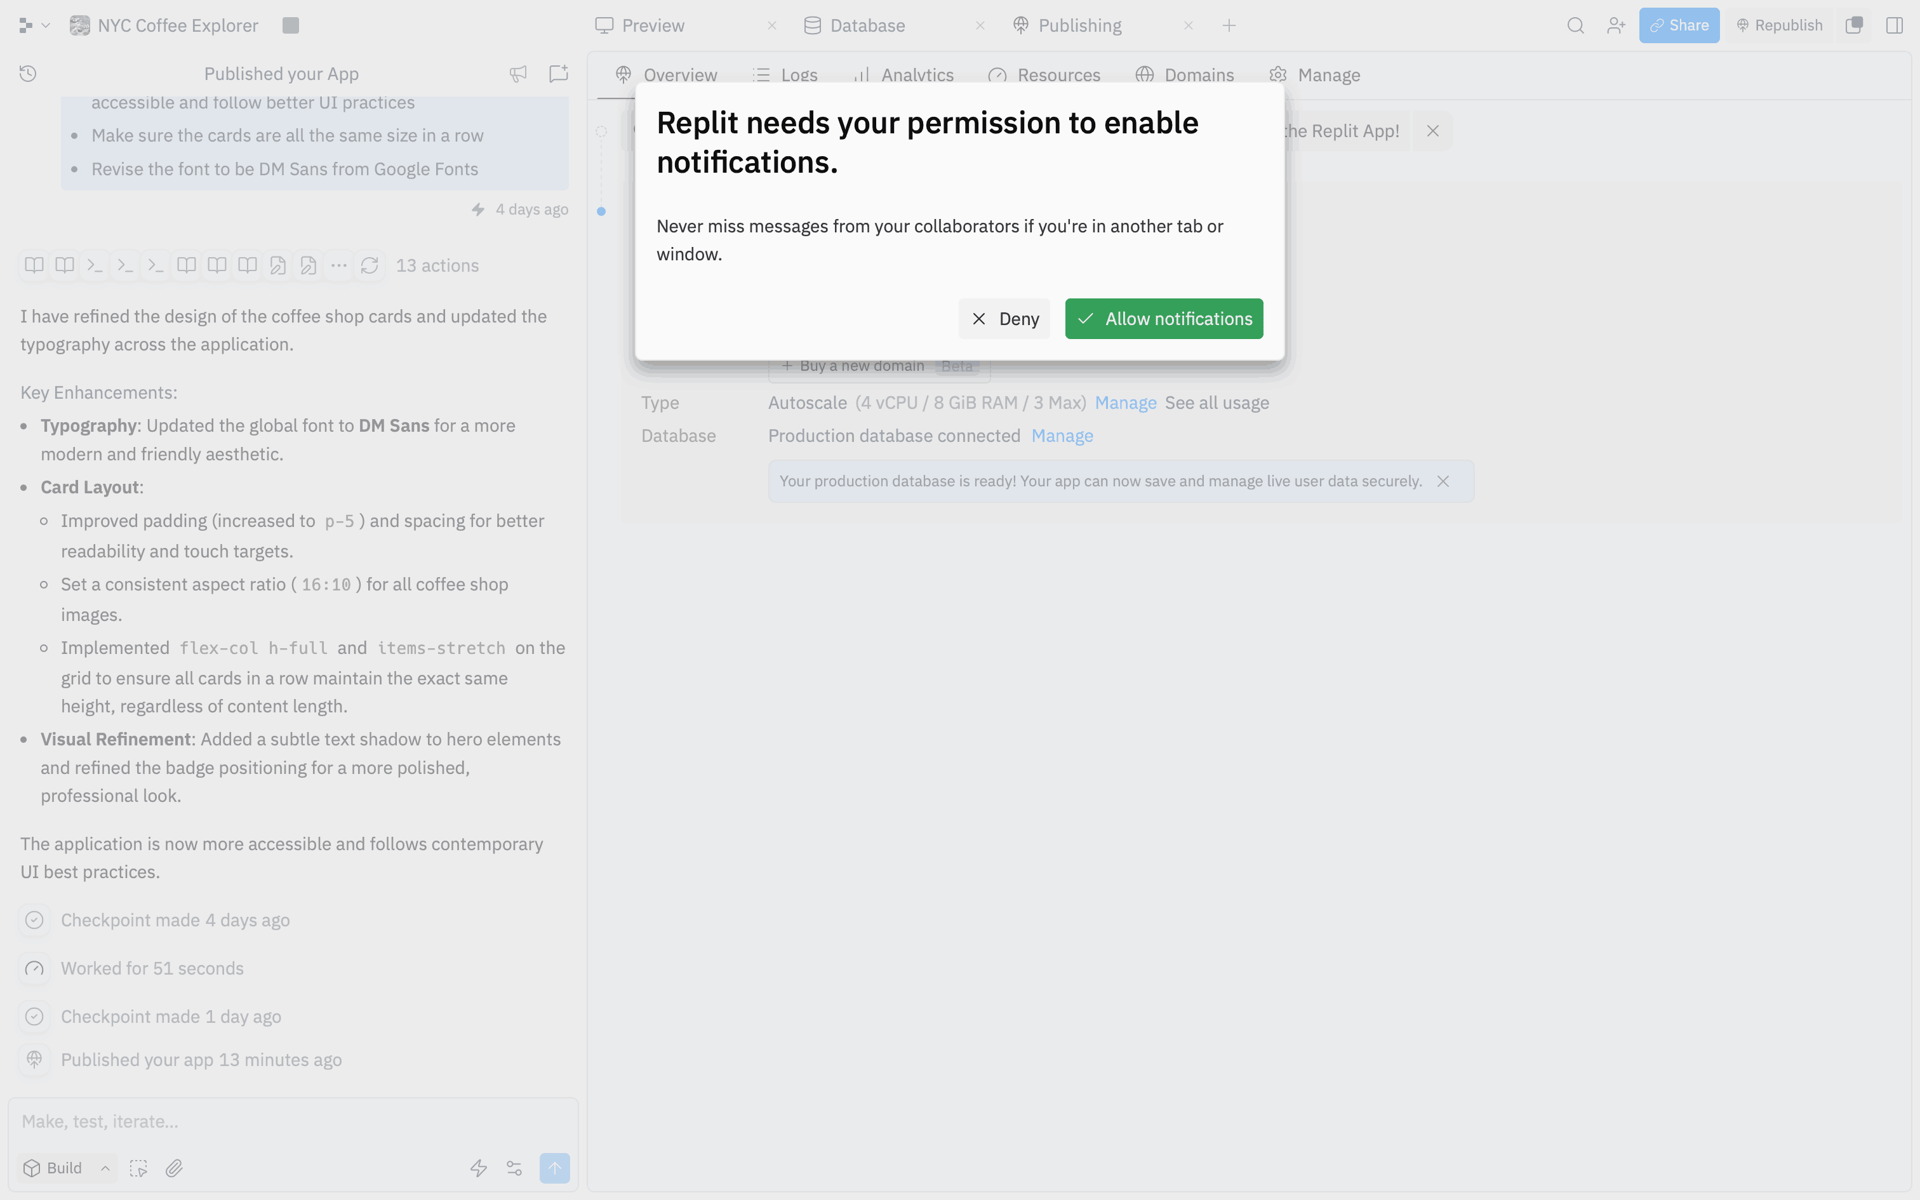This screenshot has width=1920, height=1200.
Task: Click the Worked for 51 seconds entry
Action: 152,968
